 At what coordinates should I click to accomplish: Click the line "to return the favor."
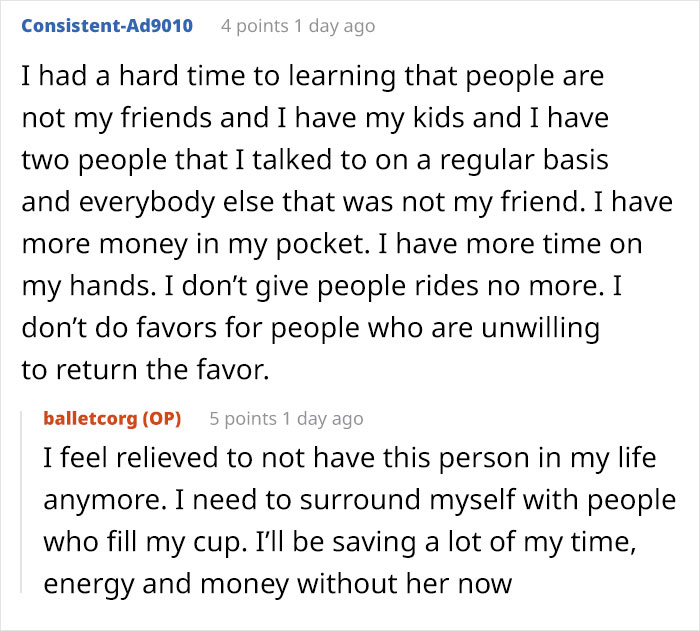point(145,370)
